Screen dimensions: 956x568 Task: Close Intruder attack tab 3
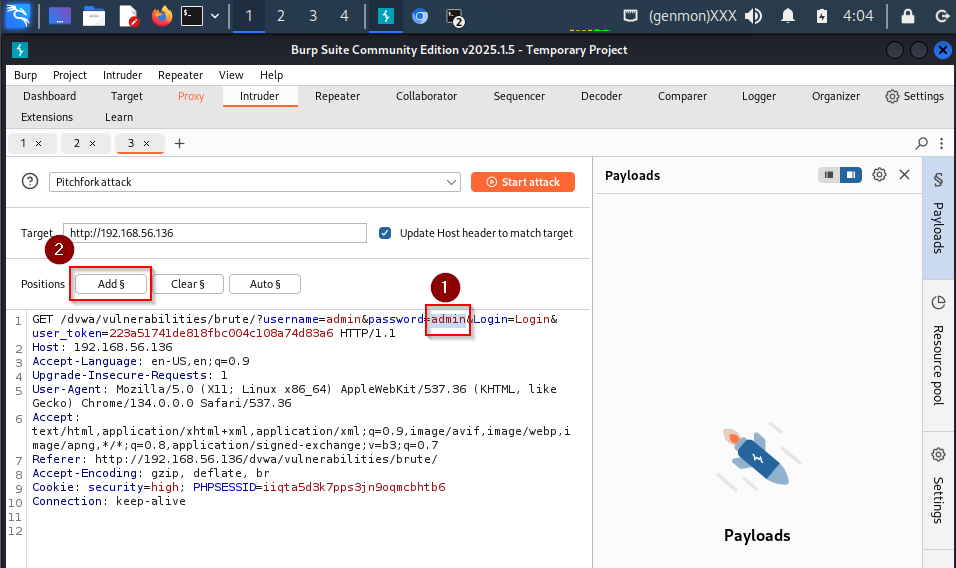pos(146,144)
